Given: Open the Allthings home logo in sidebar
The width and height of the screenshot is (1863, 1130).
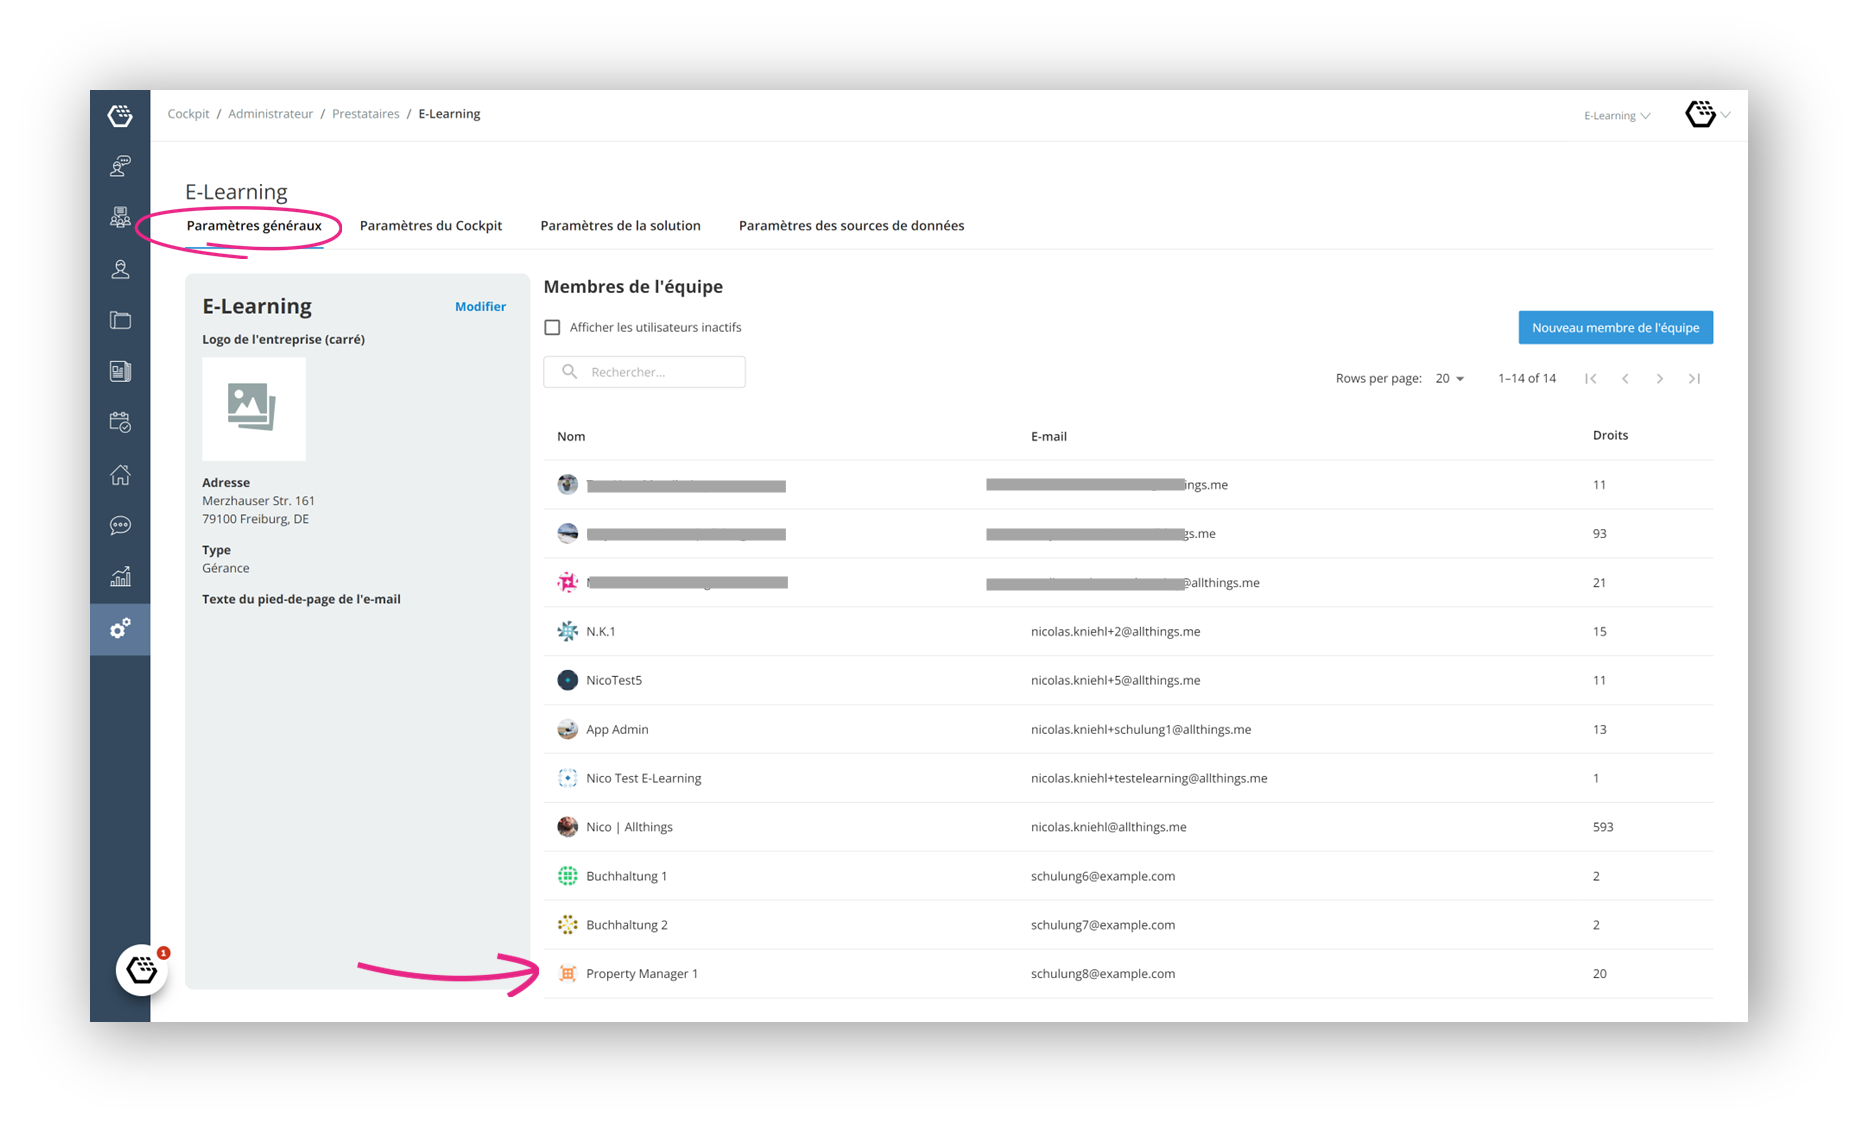Looking at the screenshot, I should [x=120, y=115].
